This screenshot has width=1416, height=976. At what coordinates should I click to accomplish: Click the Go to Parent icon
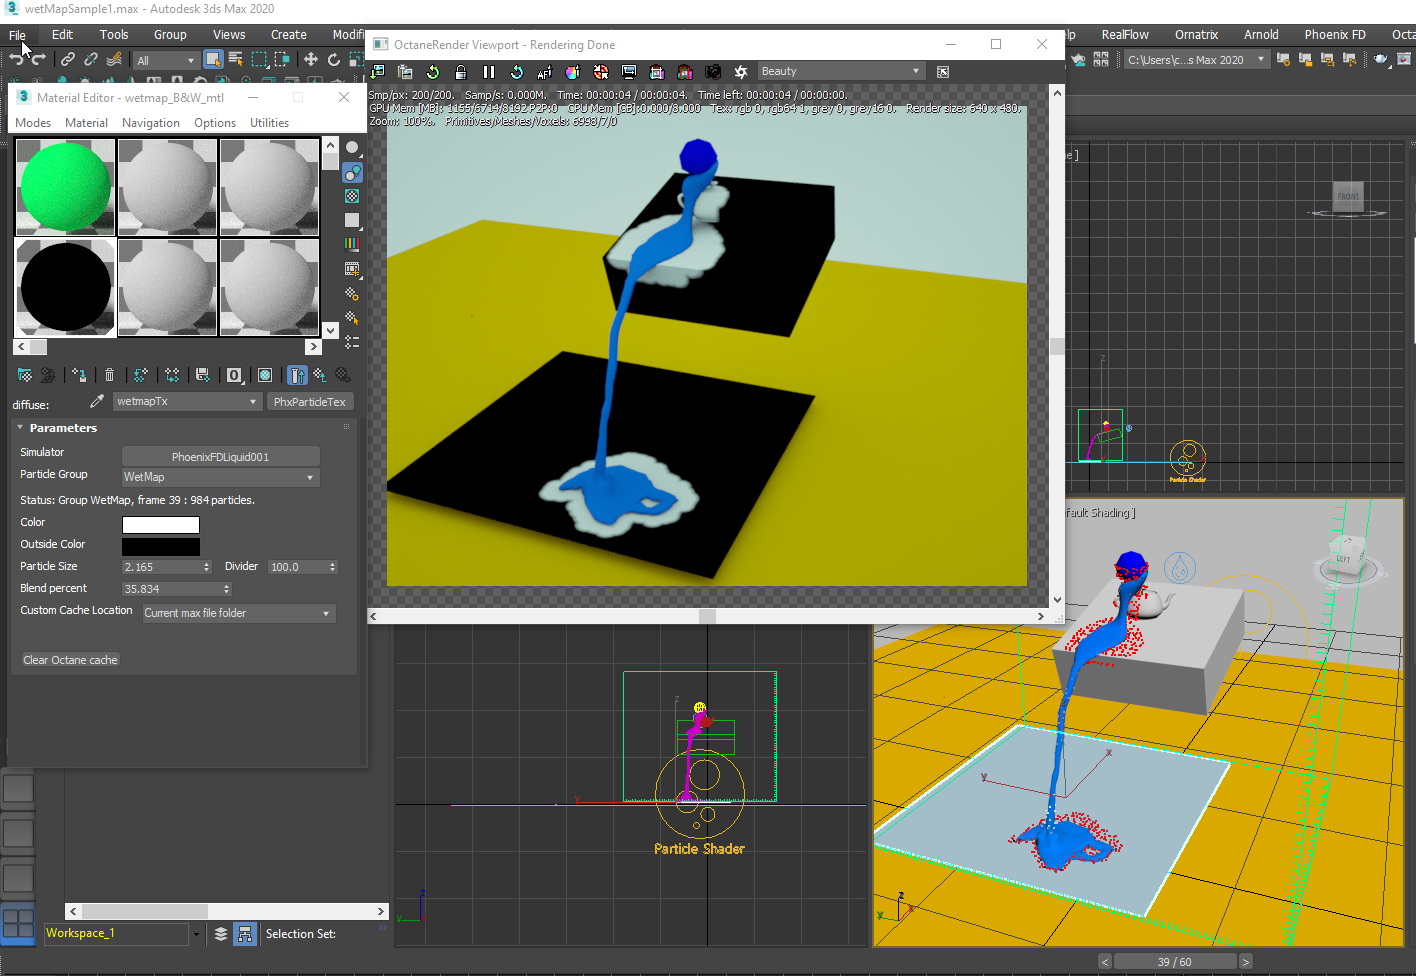320,375
